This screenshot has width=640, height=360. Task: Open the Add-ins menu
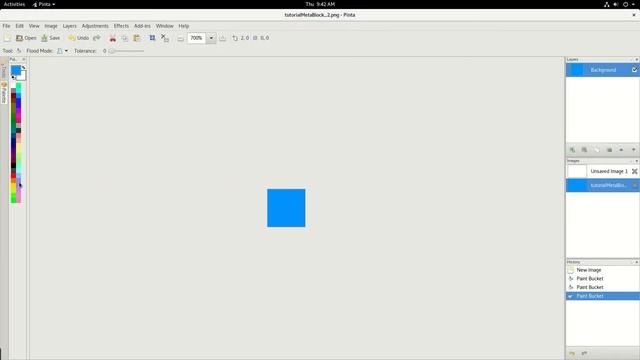(142, 26)
